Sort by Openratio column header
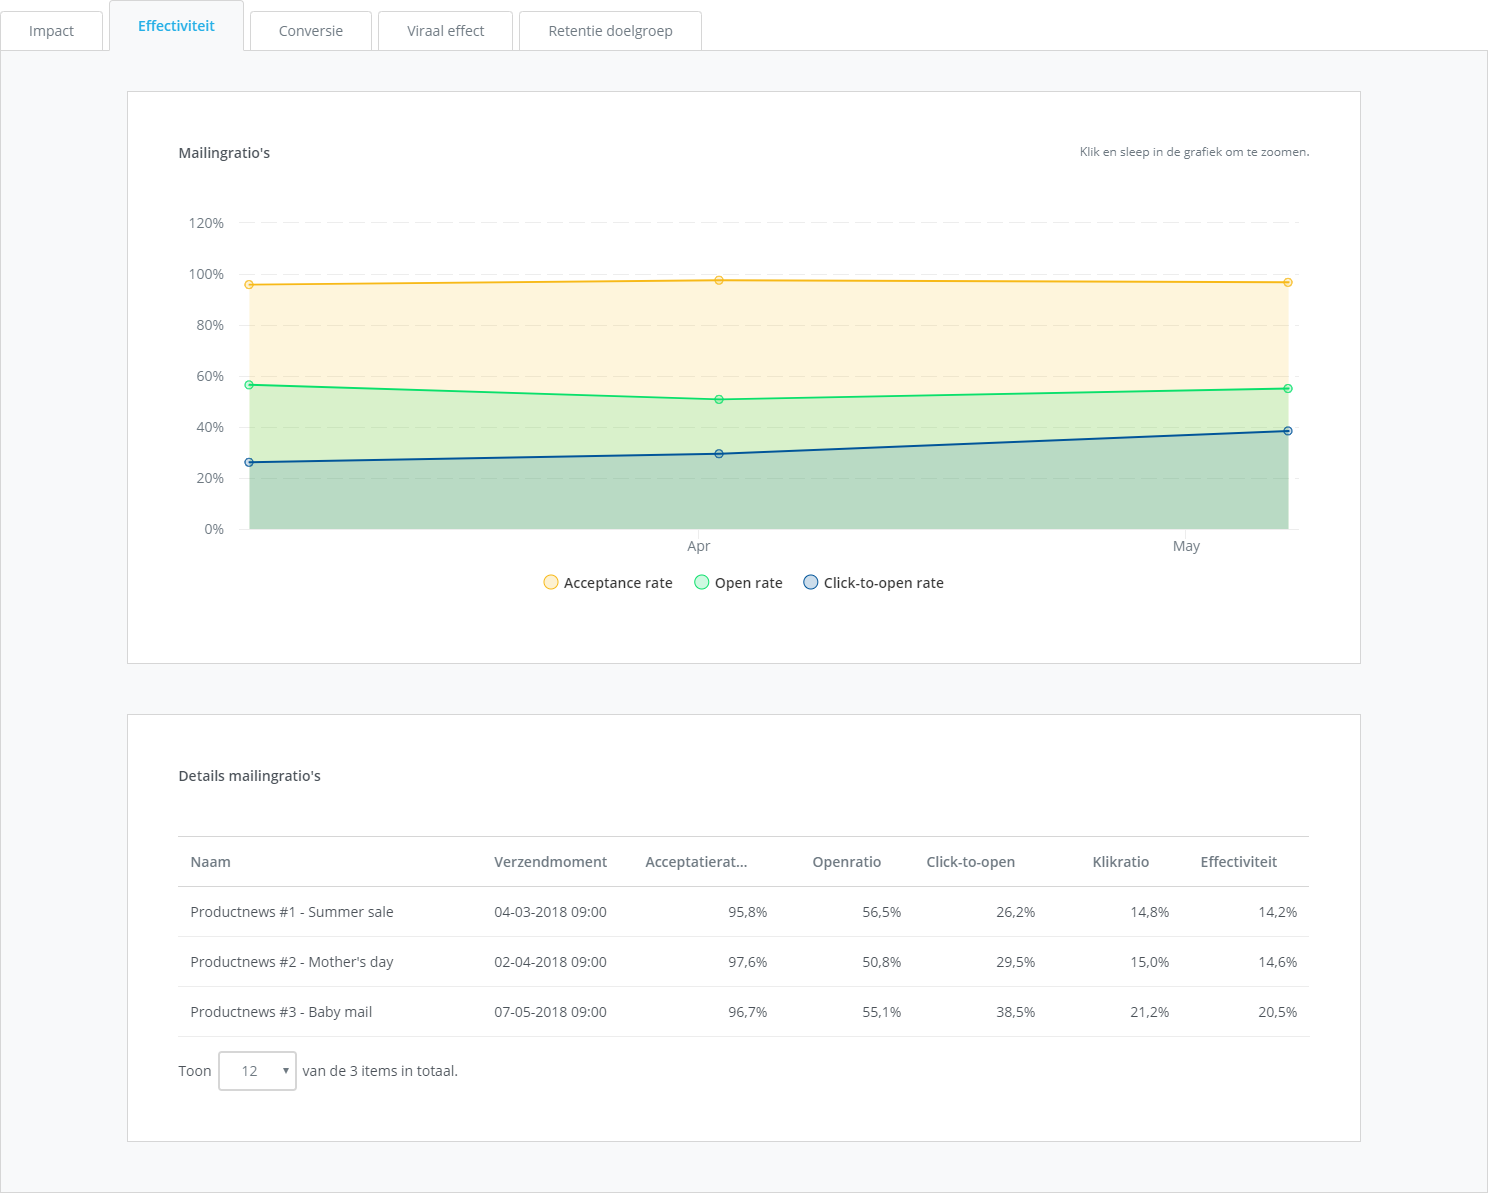 846,862
